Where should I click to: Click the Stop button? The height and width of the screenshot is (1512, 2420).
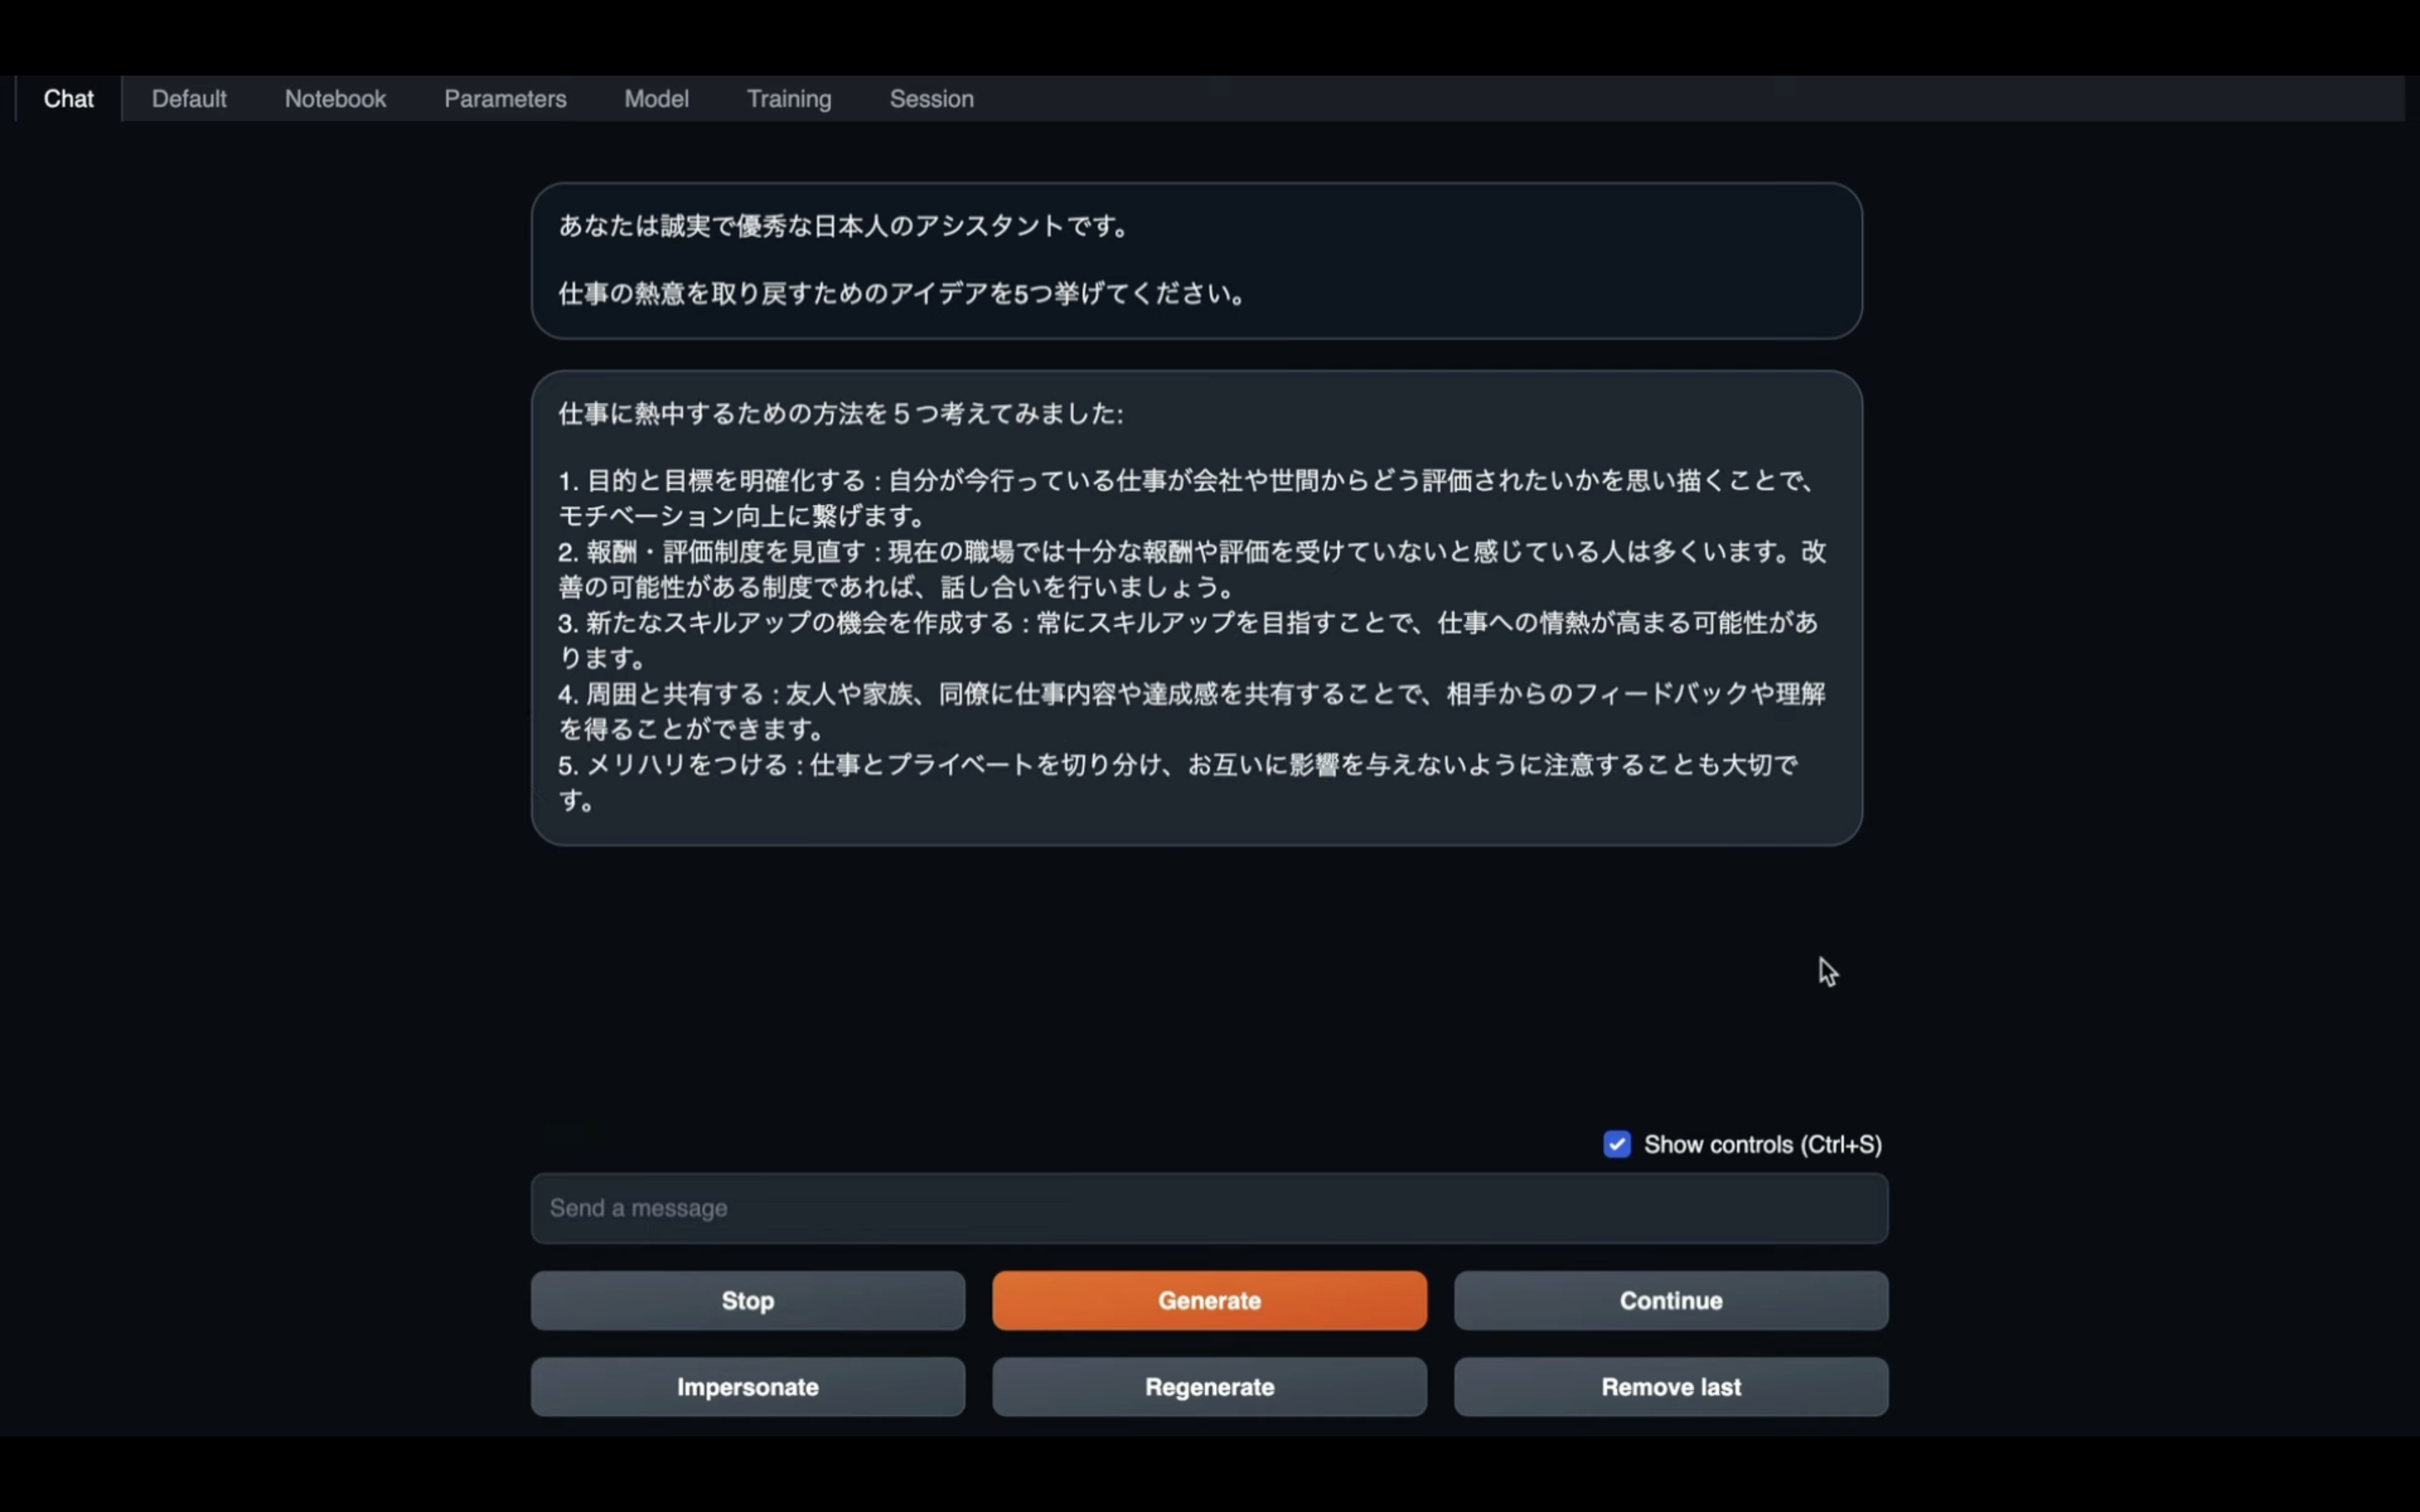[x=747, y=1300]
